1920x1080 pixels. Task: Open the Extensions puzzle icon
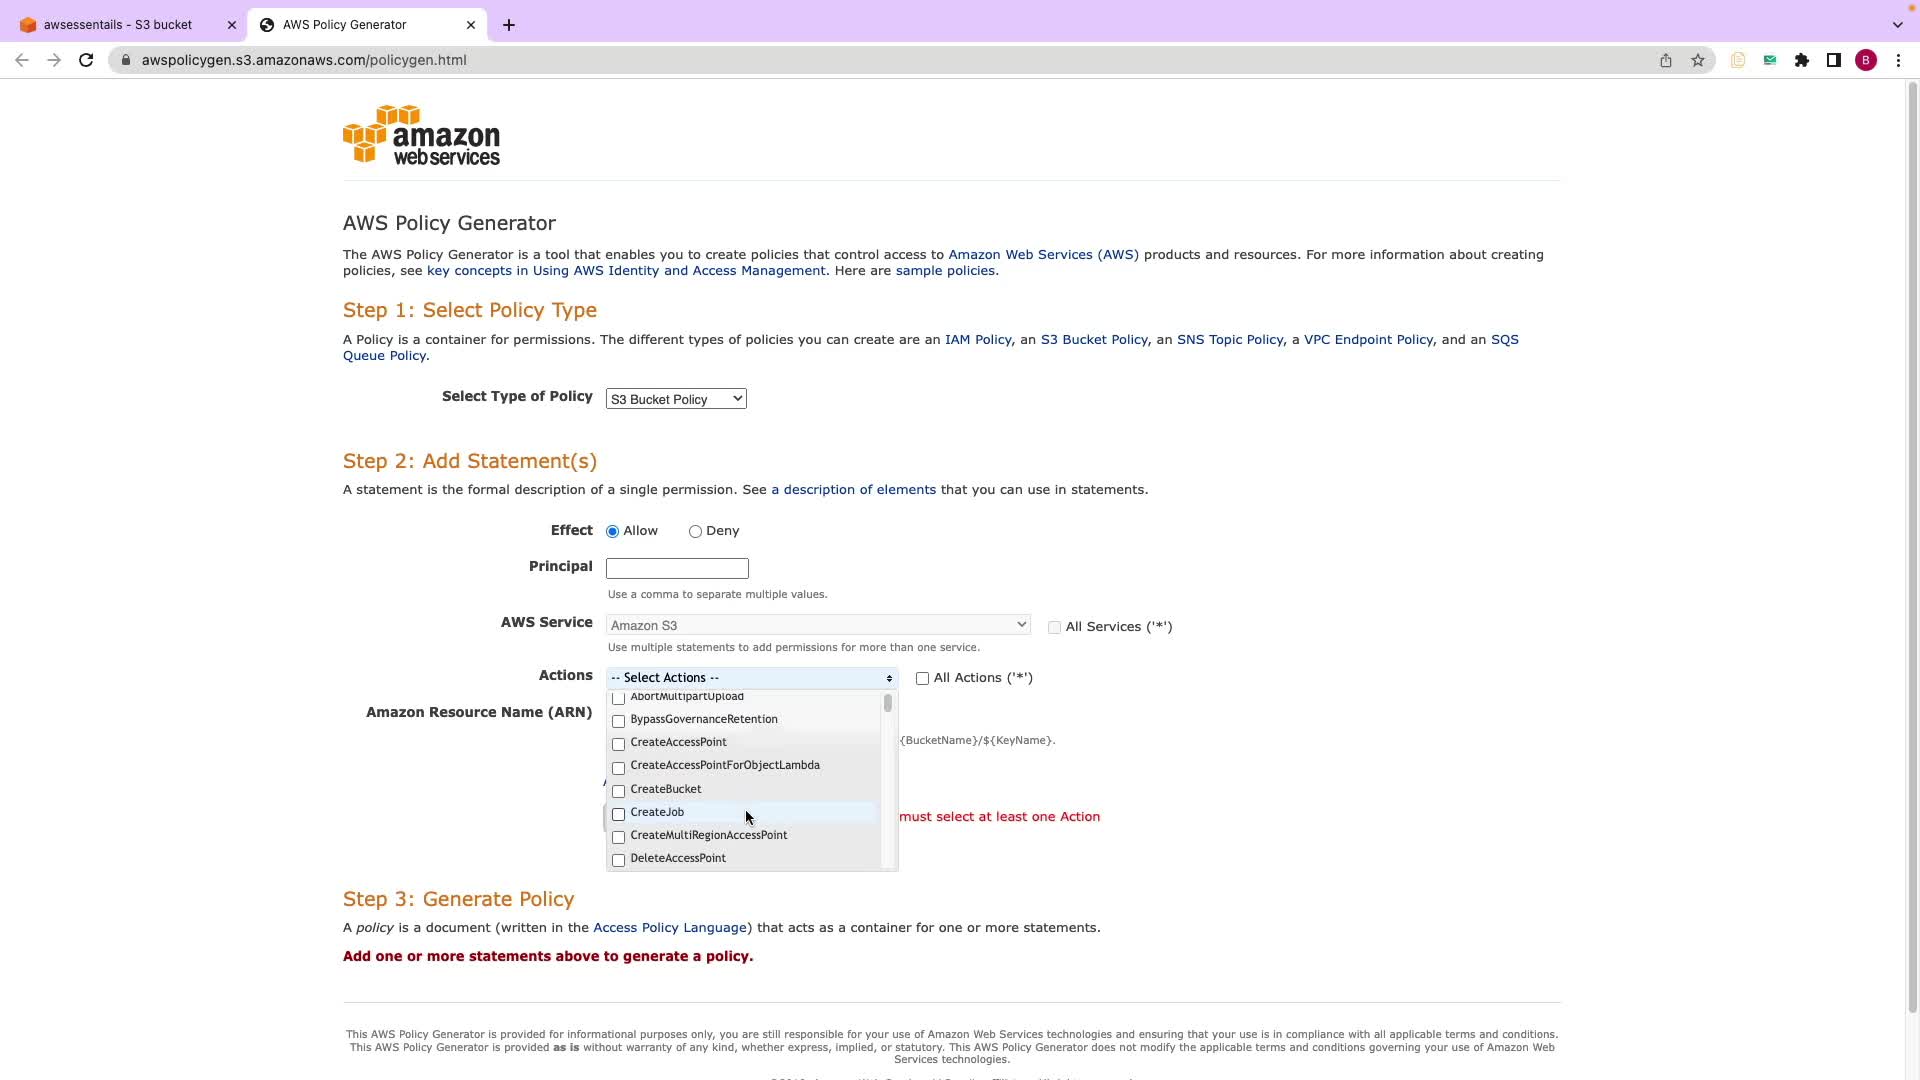[x=1802, y=60]
